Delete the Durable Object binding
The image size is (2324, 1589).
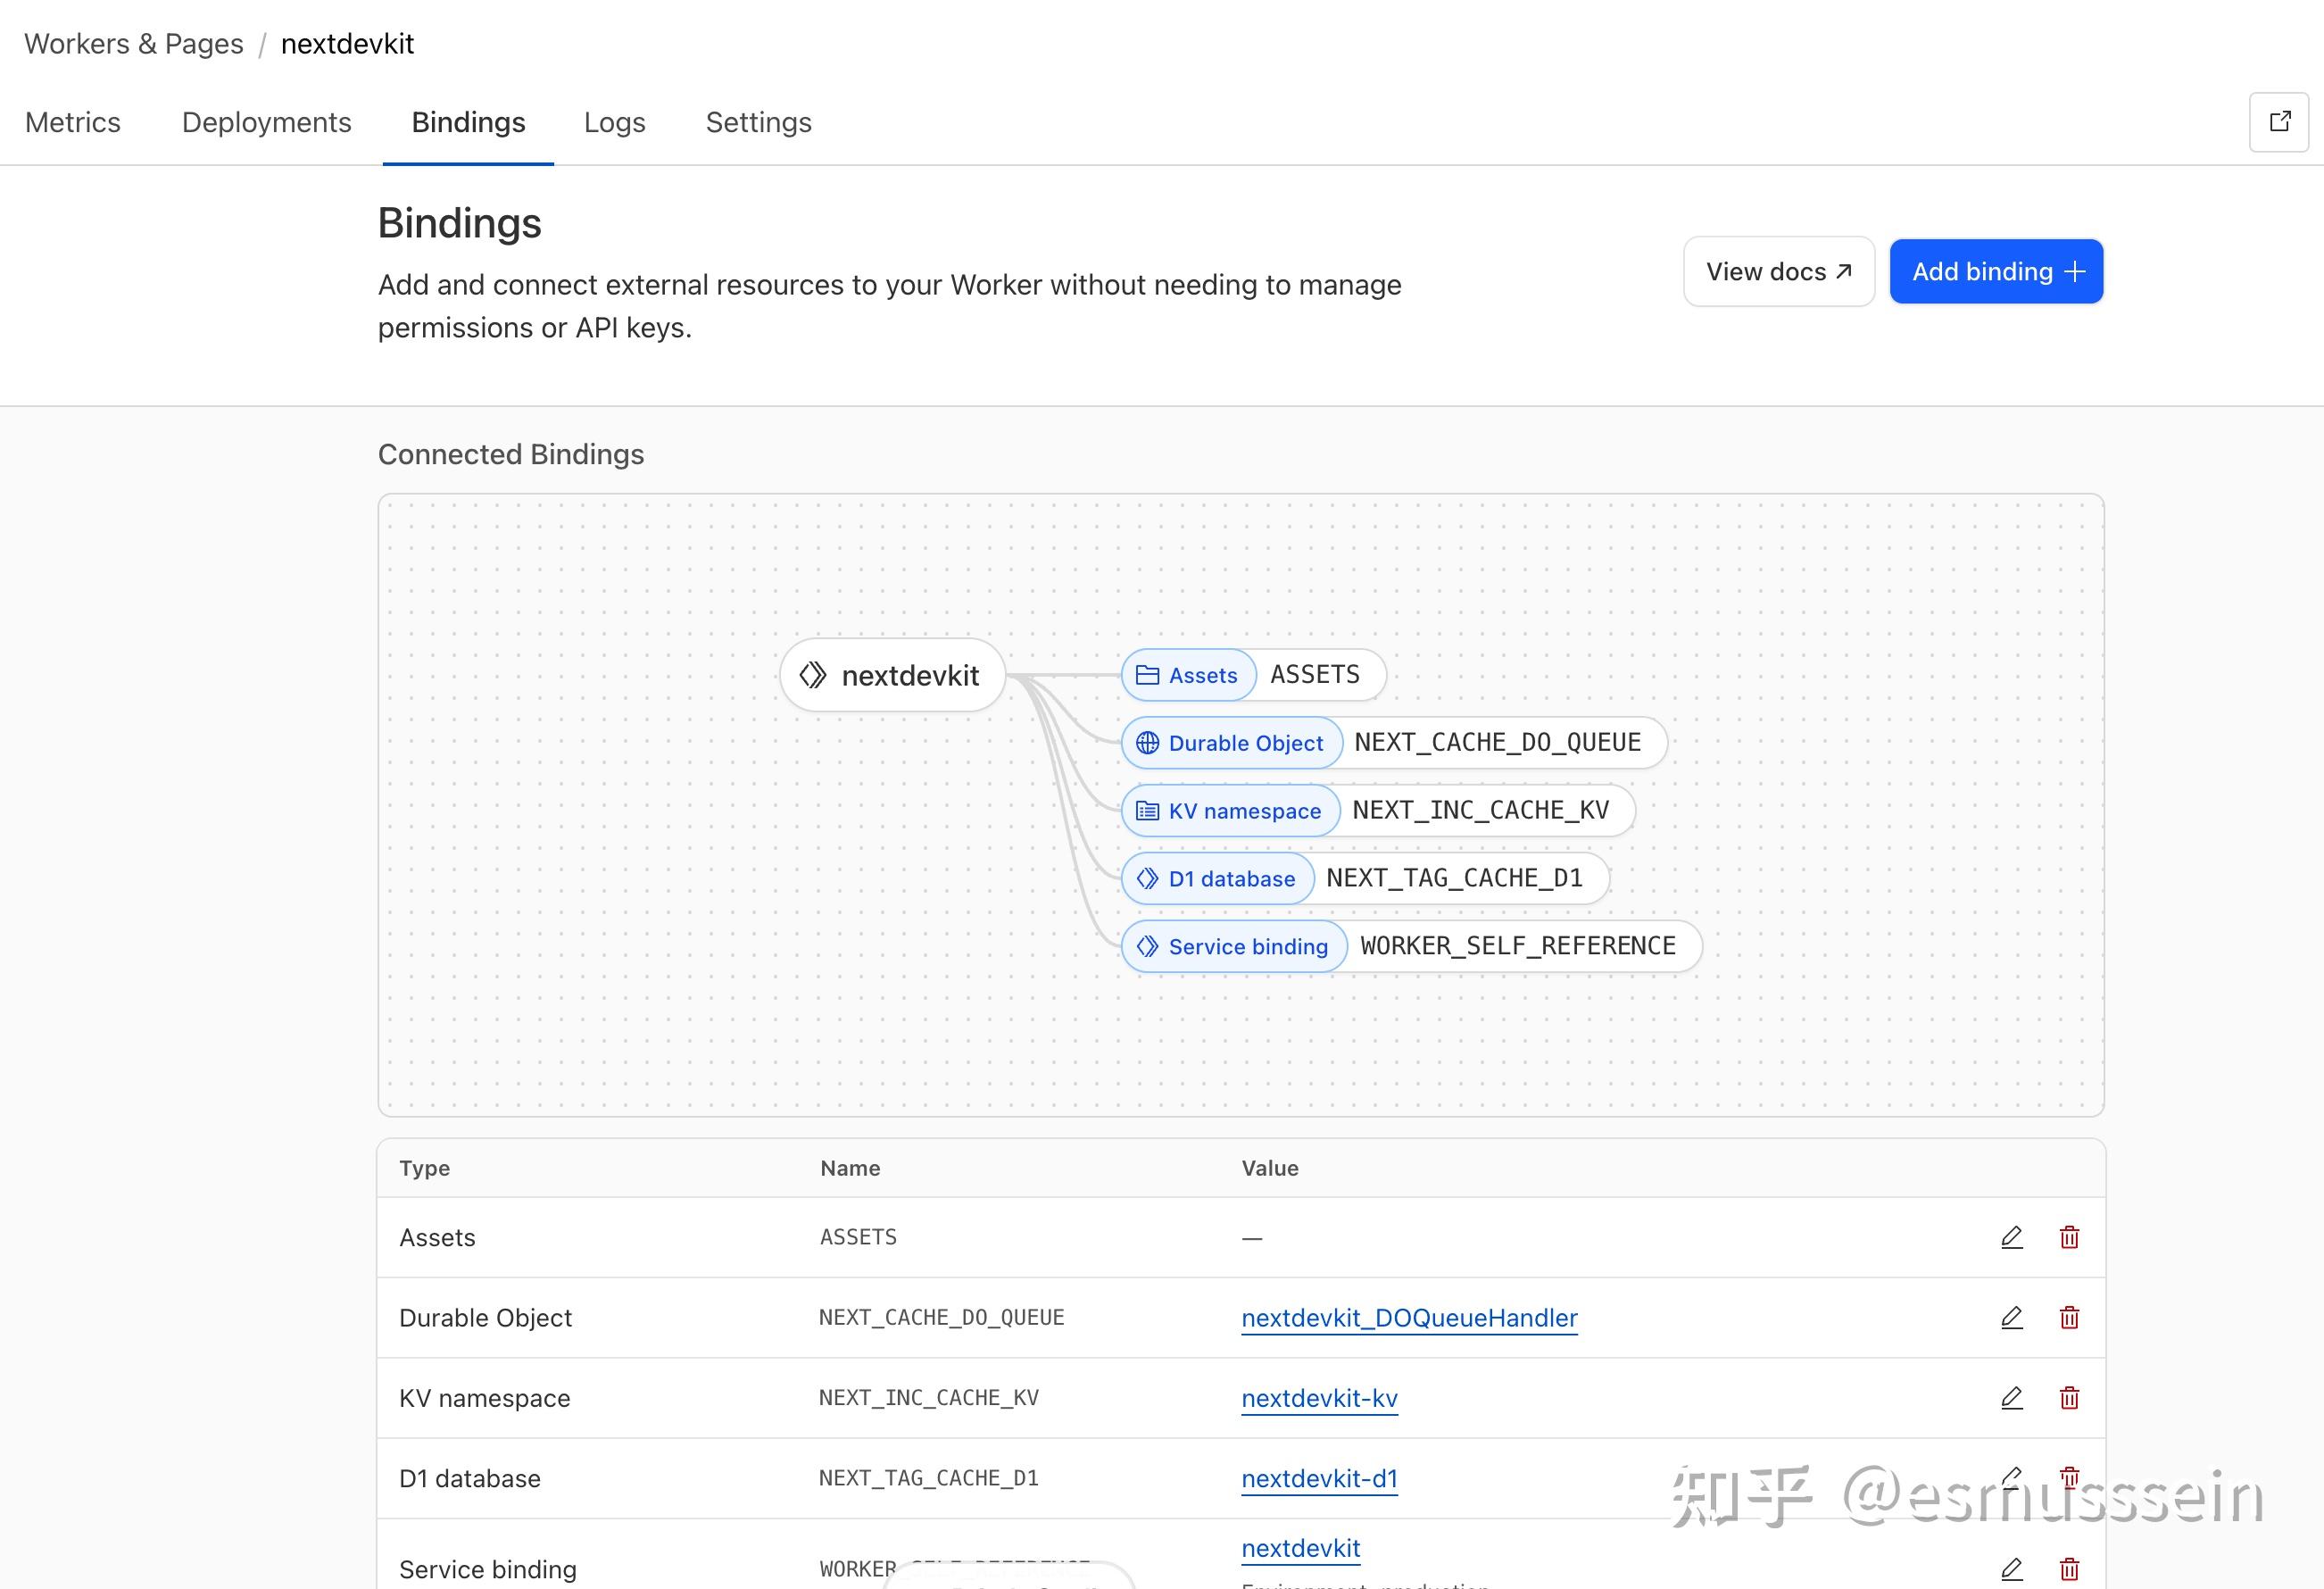[x=2069, y=1317]
